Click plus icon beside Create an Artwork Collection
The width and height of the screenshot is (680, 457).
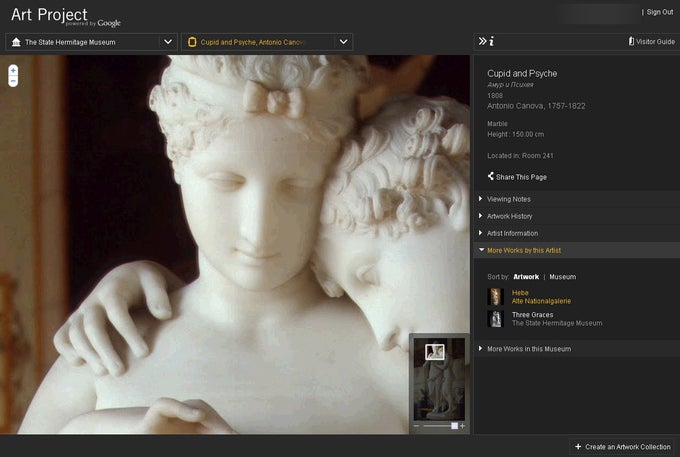click(x=578, y=447)
